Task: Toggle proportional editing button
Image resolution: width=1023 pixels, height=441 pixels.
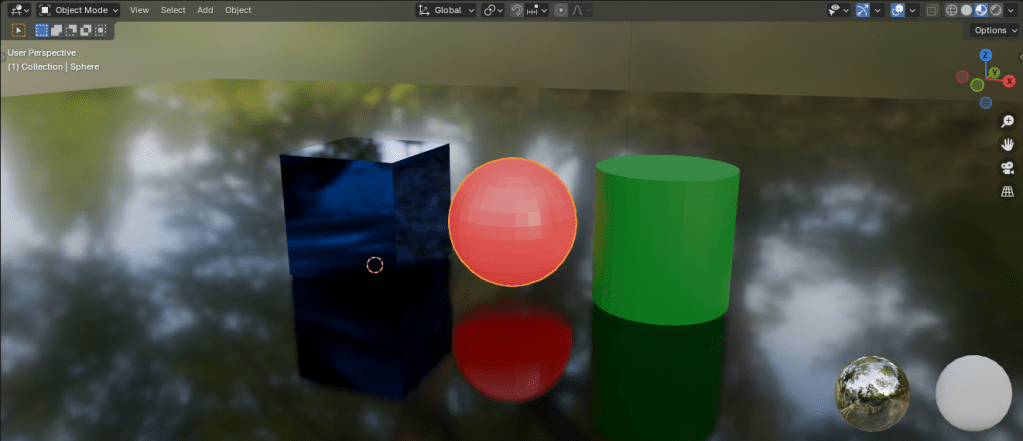Action: [x=561, y=10]
